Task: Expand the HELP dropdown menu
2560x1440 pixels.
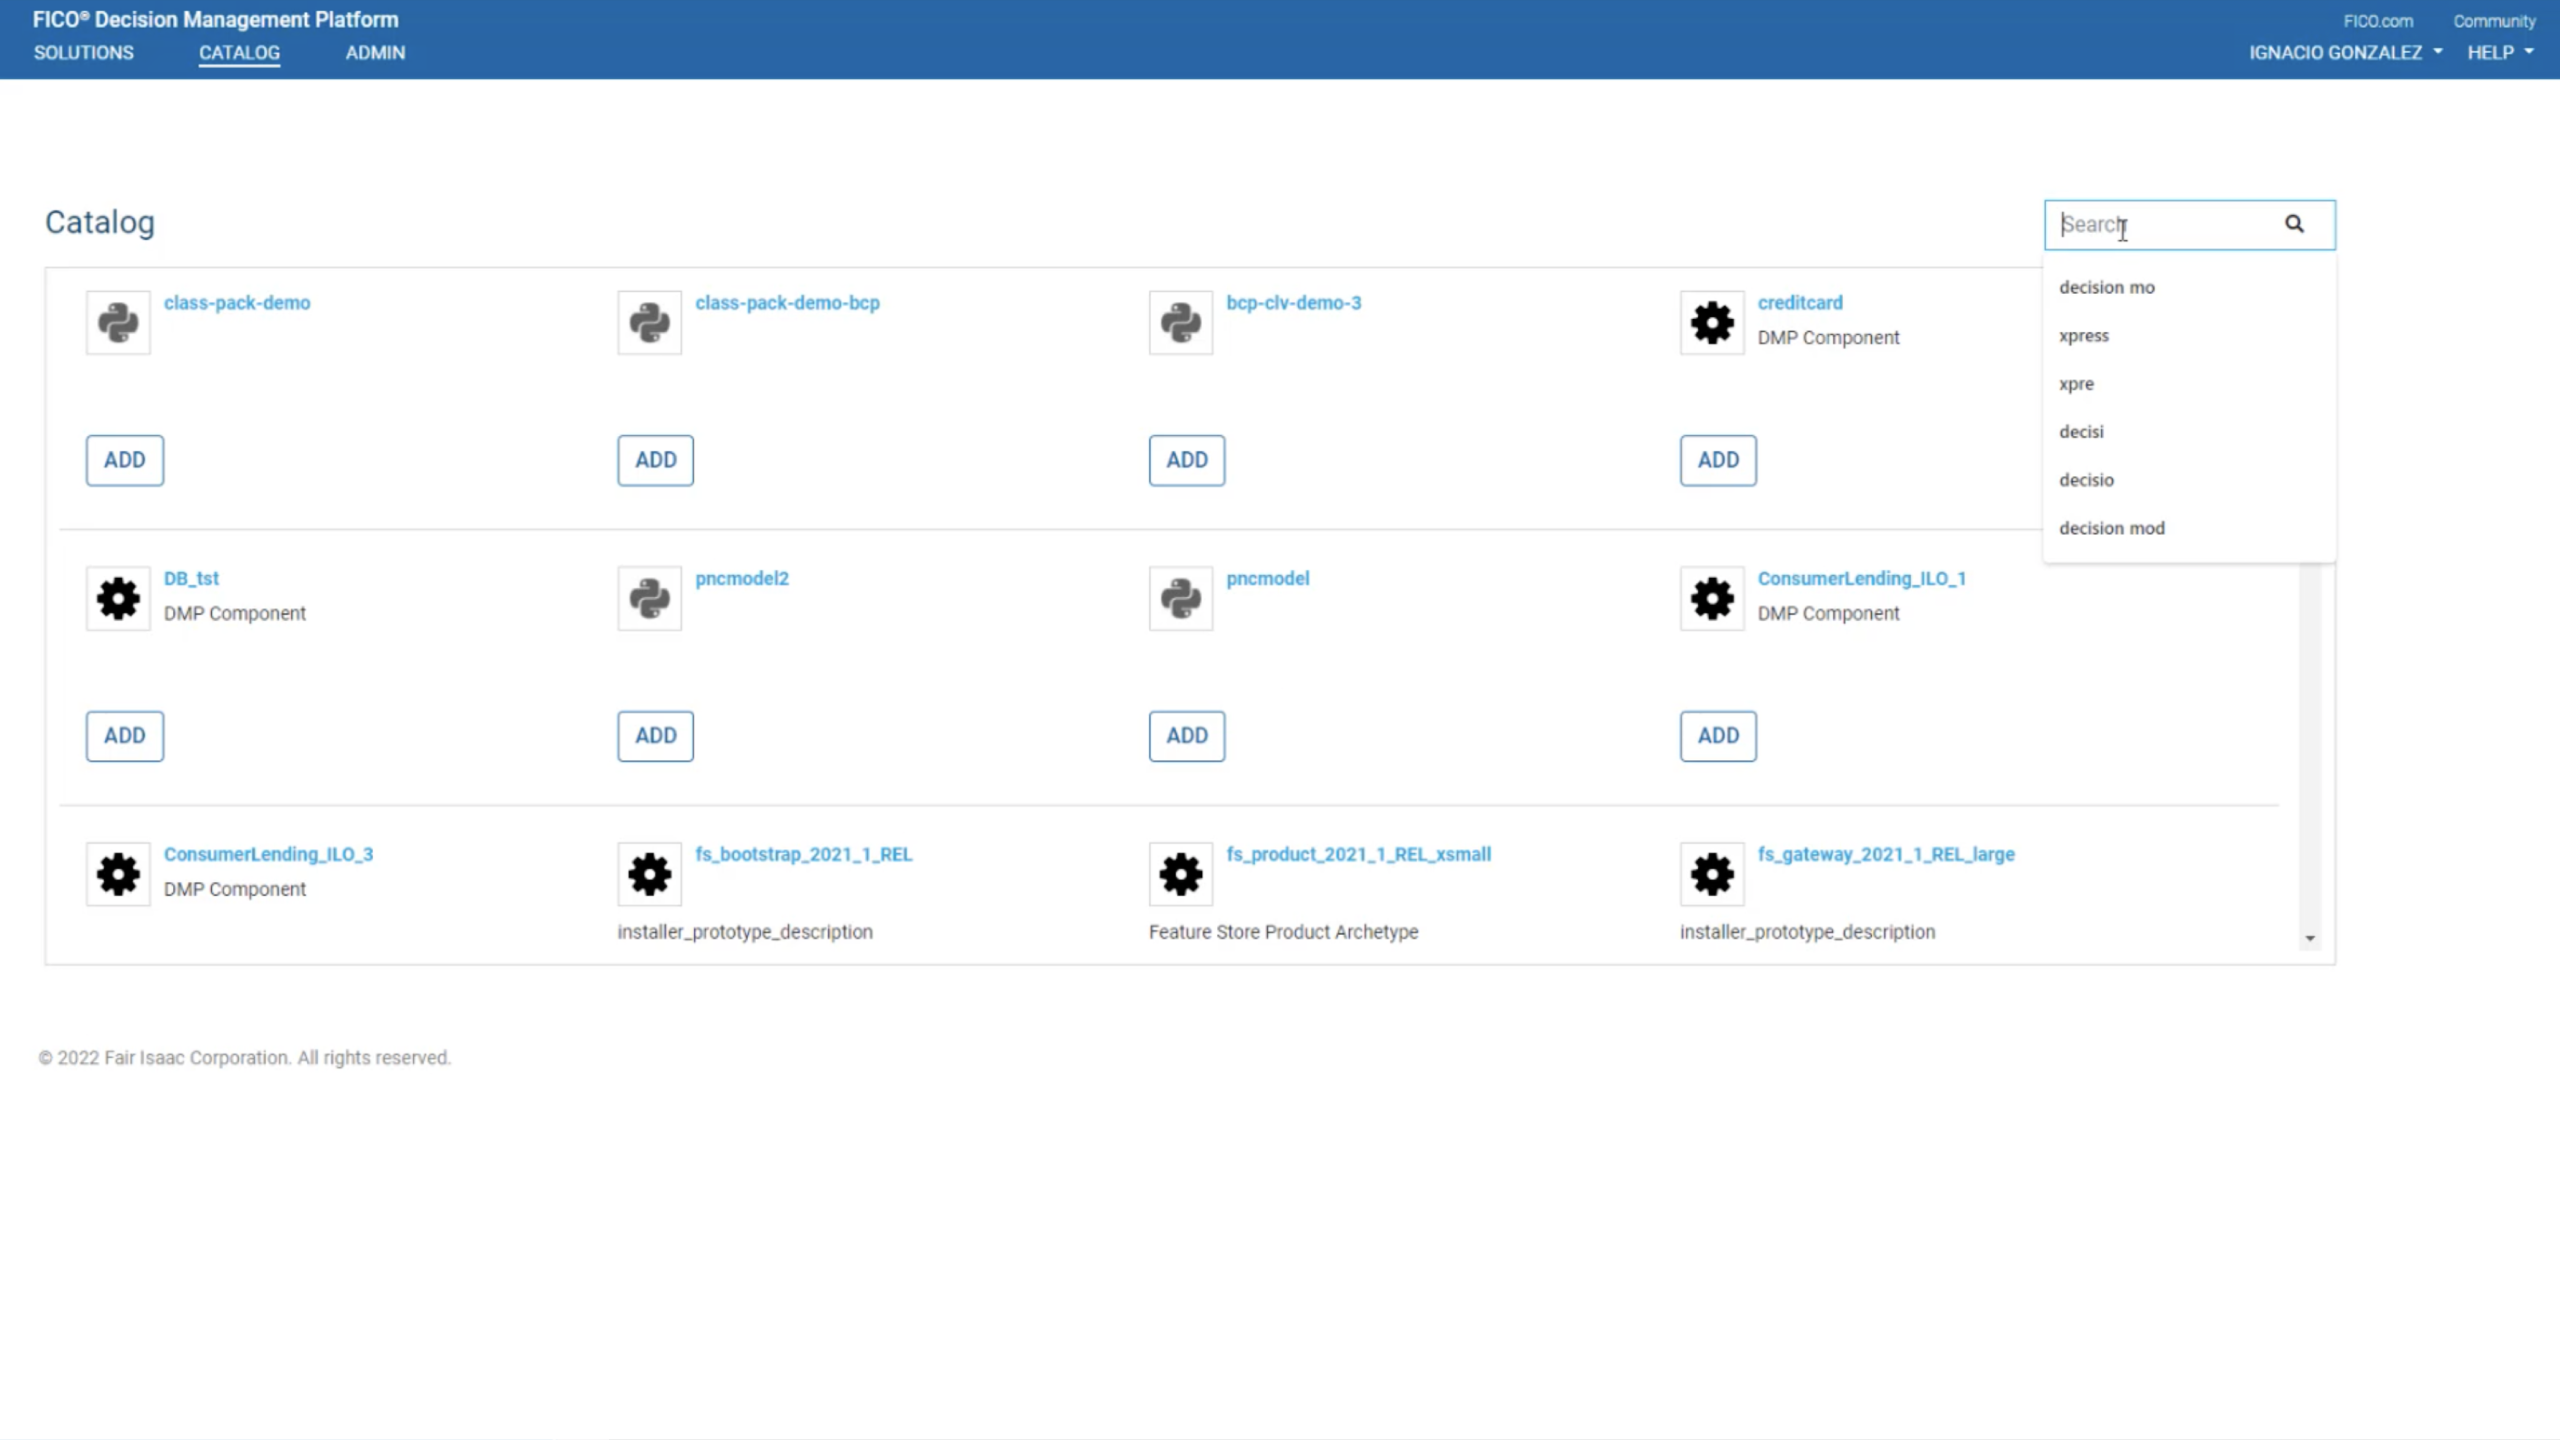Action: click(2499, 53)
